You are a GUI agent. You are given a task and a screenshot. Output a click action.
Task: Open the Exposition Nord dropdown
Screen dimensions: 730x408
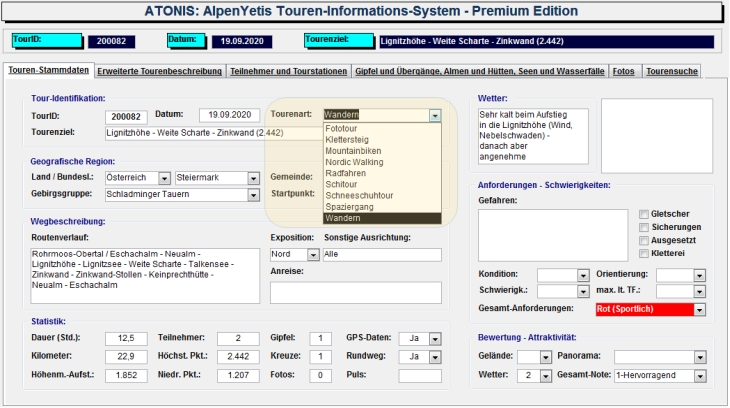(x=313, y=255)
